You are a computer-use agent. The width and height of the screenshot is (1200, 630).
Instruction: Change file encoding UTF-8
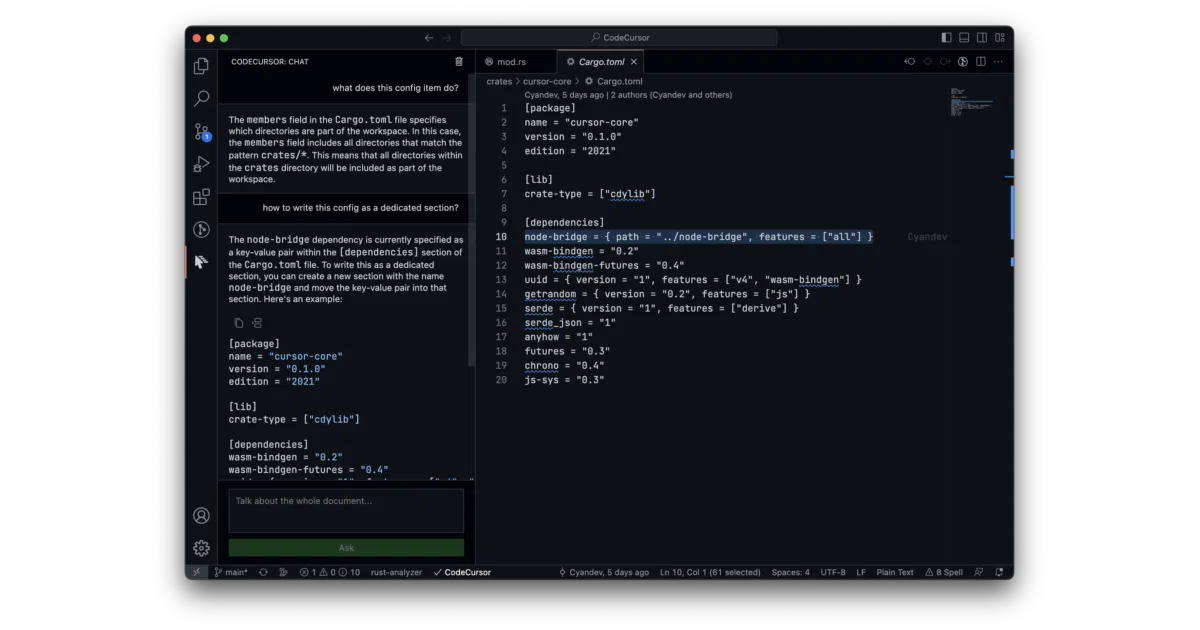tap(833, 573)
